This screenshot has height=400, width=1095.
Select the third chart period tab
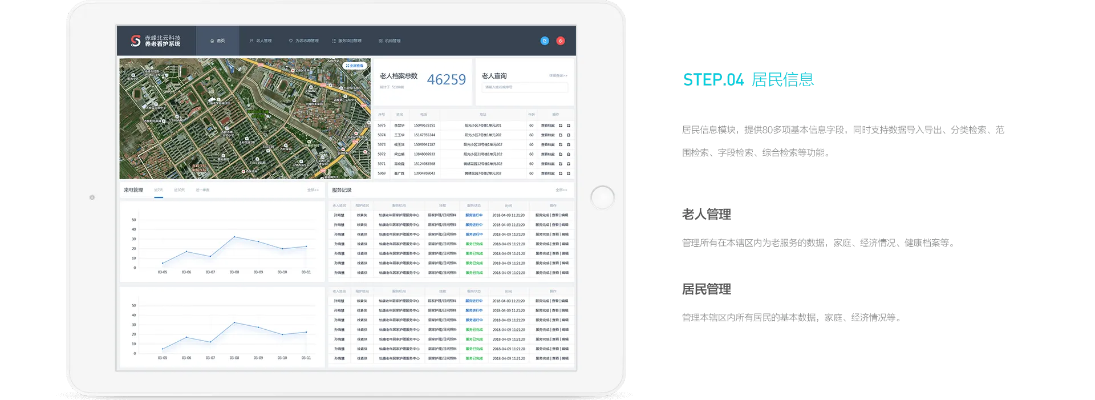point(202,189)
